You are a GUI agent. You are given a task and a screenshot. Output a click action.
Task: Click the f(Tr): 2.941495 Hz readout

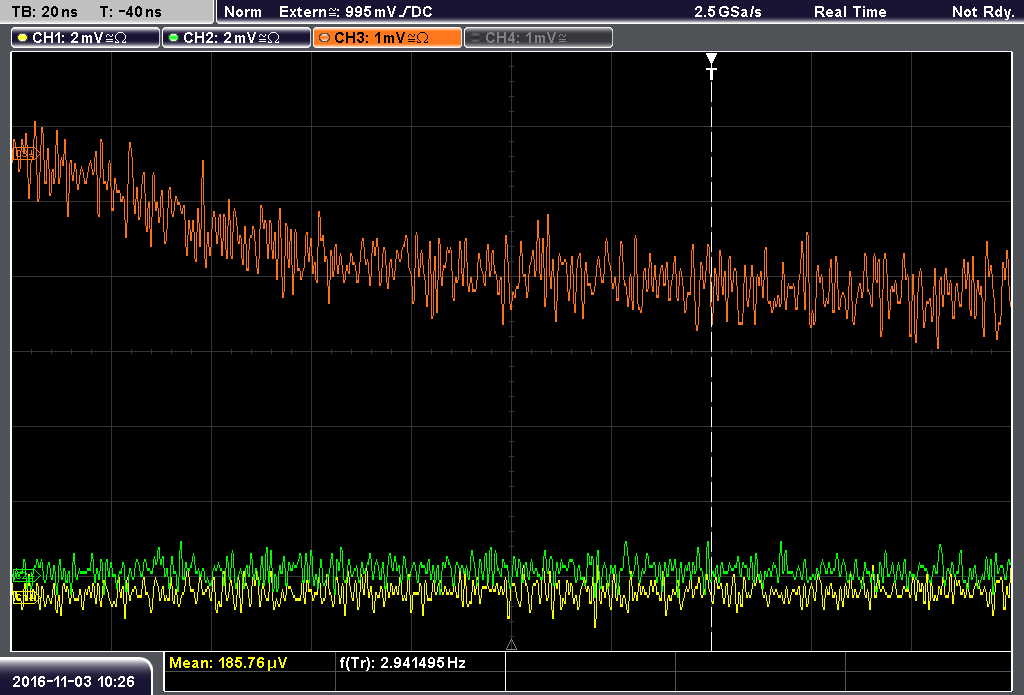402,663
